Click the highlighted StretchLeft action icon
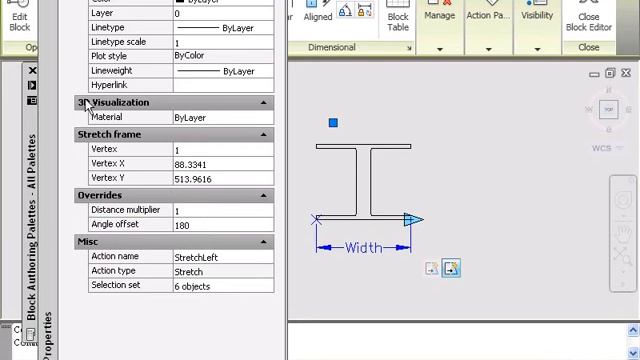Image resolution: width=640 pixels, height=360 pixels. tap(451, 268)
